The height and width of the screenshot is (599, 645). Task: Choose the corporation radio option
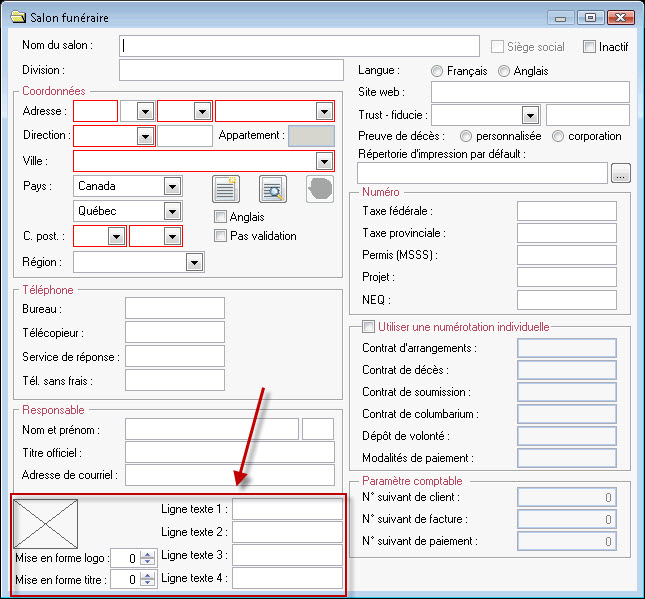558,136
